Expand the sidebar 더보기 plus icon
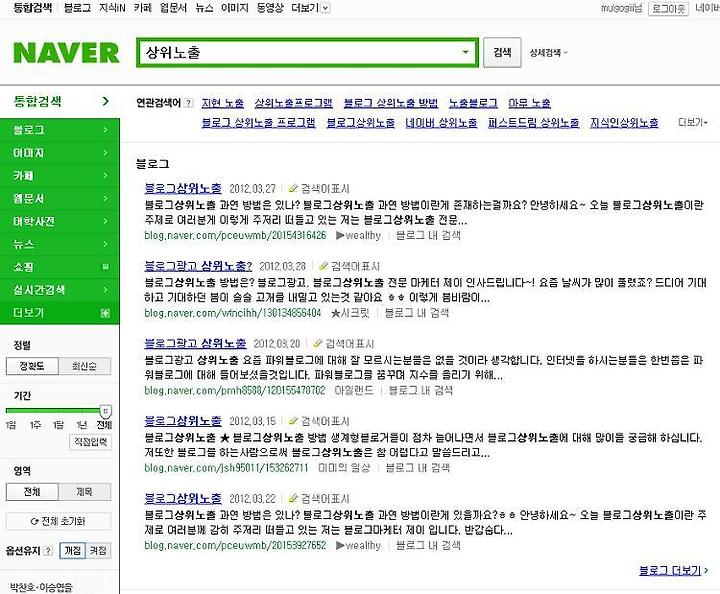 [106, 313]
